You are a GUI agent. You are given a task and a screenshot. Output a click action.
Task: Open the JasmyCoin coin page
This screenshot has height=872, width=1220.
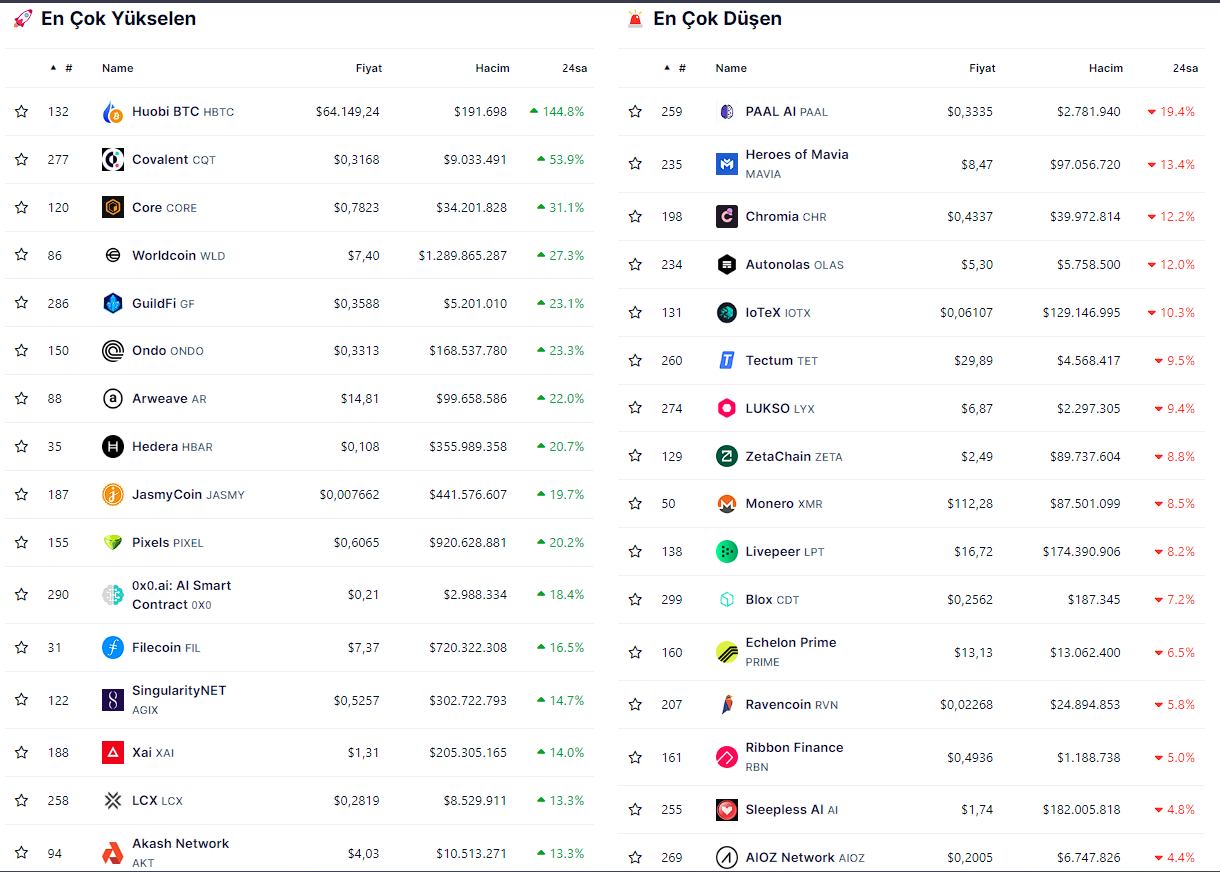click(167, 495)
